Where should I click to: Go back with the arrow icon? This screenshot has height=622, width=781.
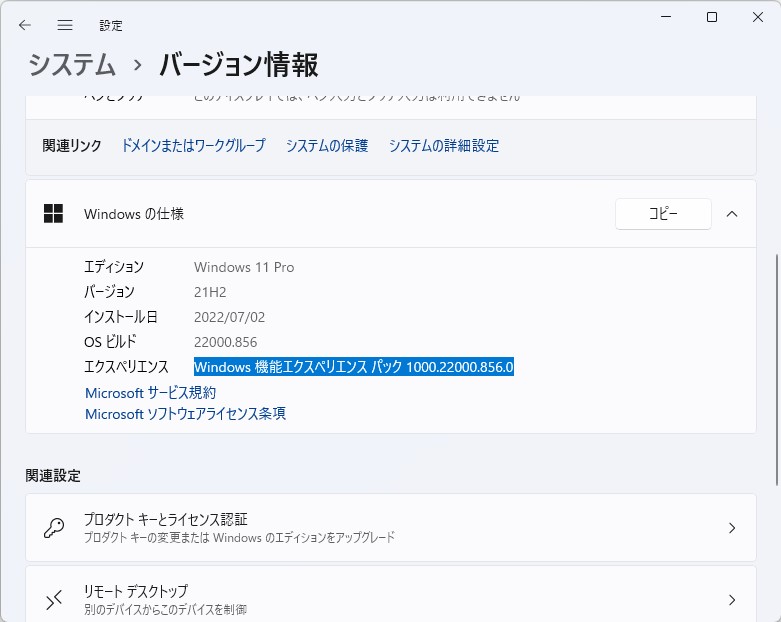point(24,25)
